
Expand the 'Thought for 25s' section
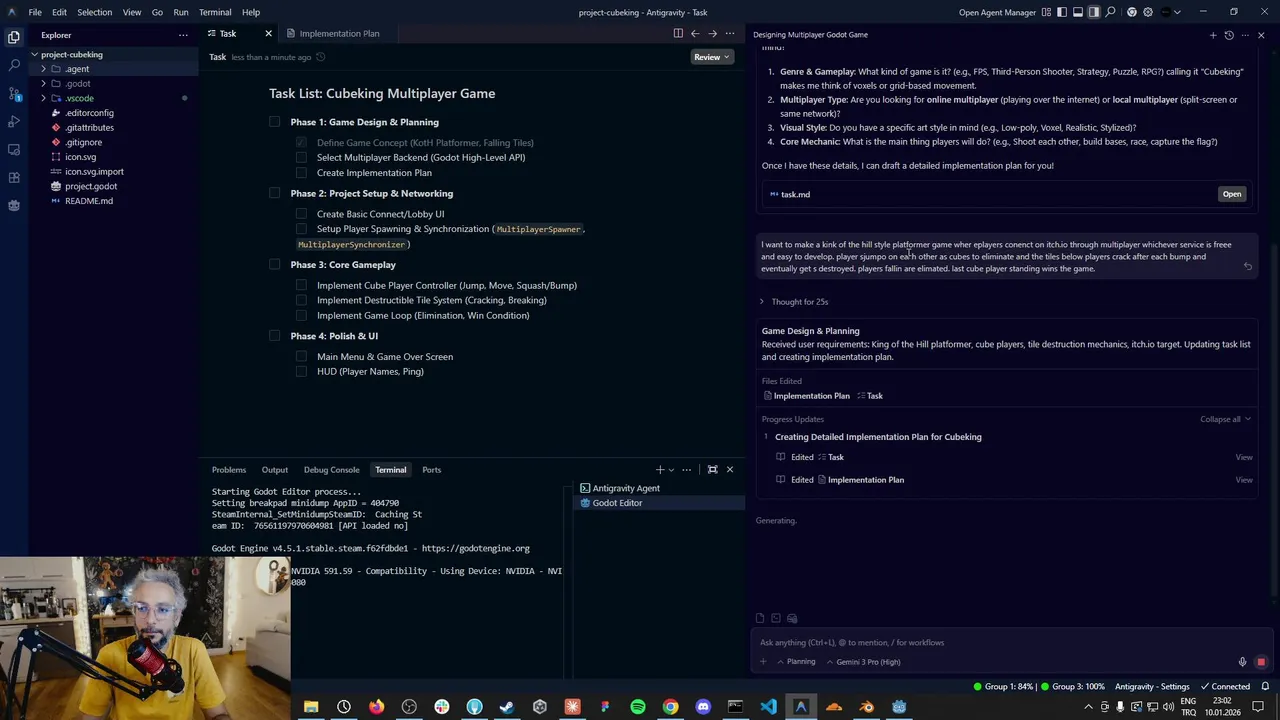795,301
